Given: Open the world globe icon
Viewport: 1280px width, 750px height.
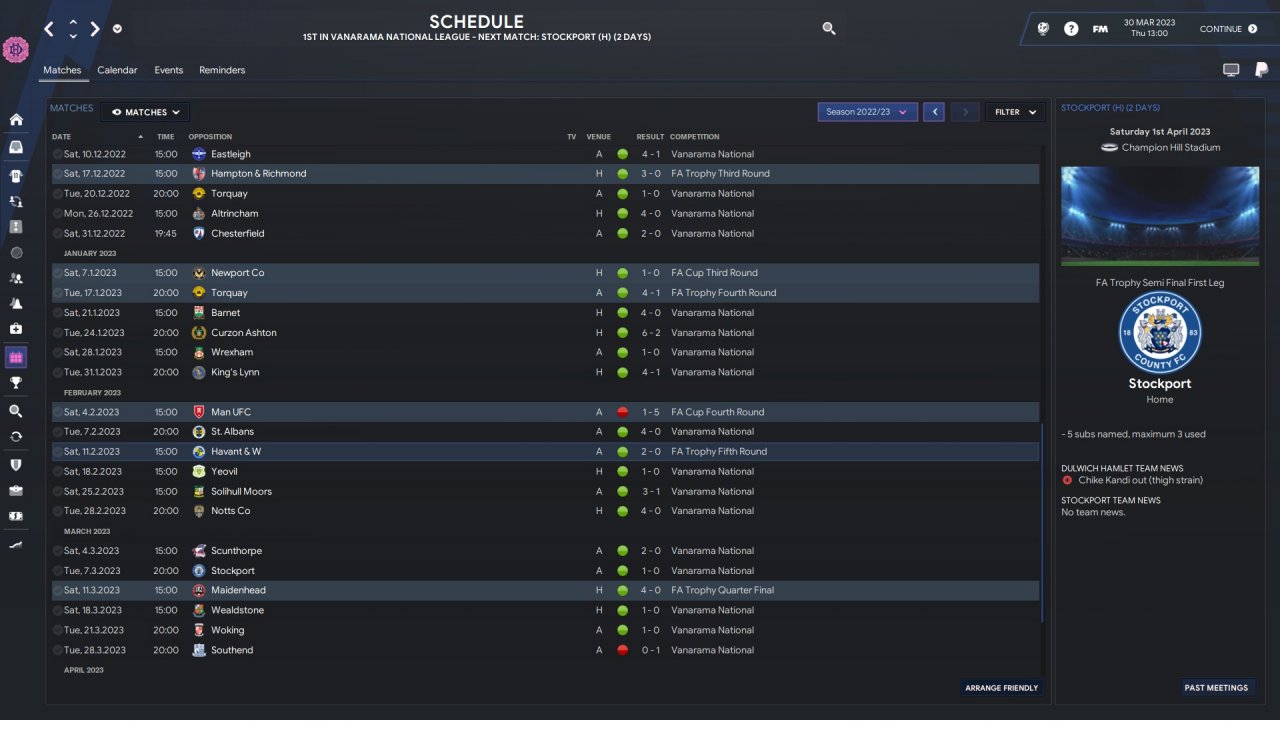Looking at the screenshot, I should click(1044, 29).
